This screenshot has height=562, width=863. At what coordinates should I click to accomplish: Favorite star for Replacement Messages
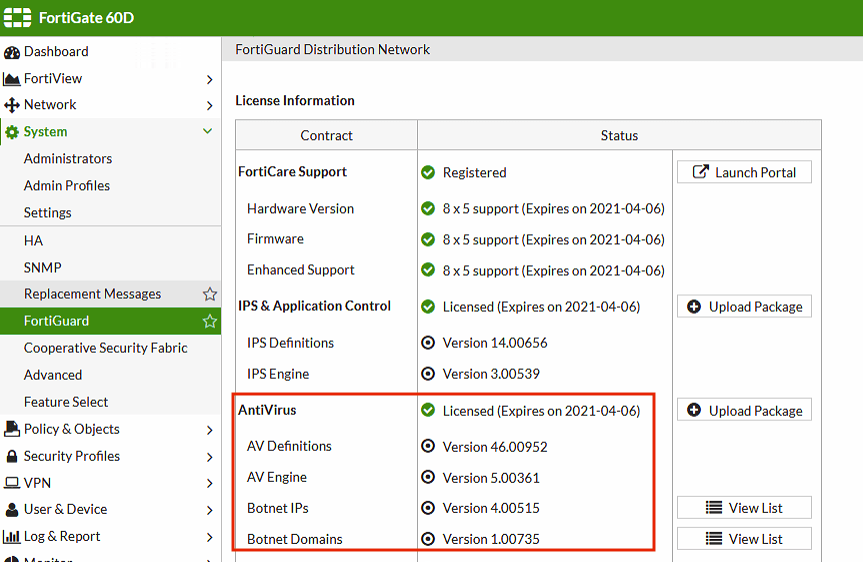(x=210, y=294)
